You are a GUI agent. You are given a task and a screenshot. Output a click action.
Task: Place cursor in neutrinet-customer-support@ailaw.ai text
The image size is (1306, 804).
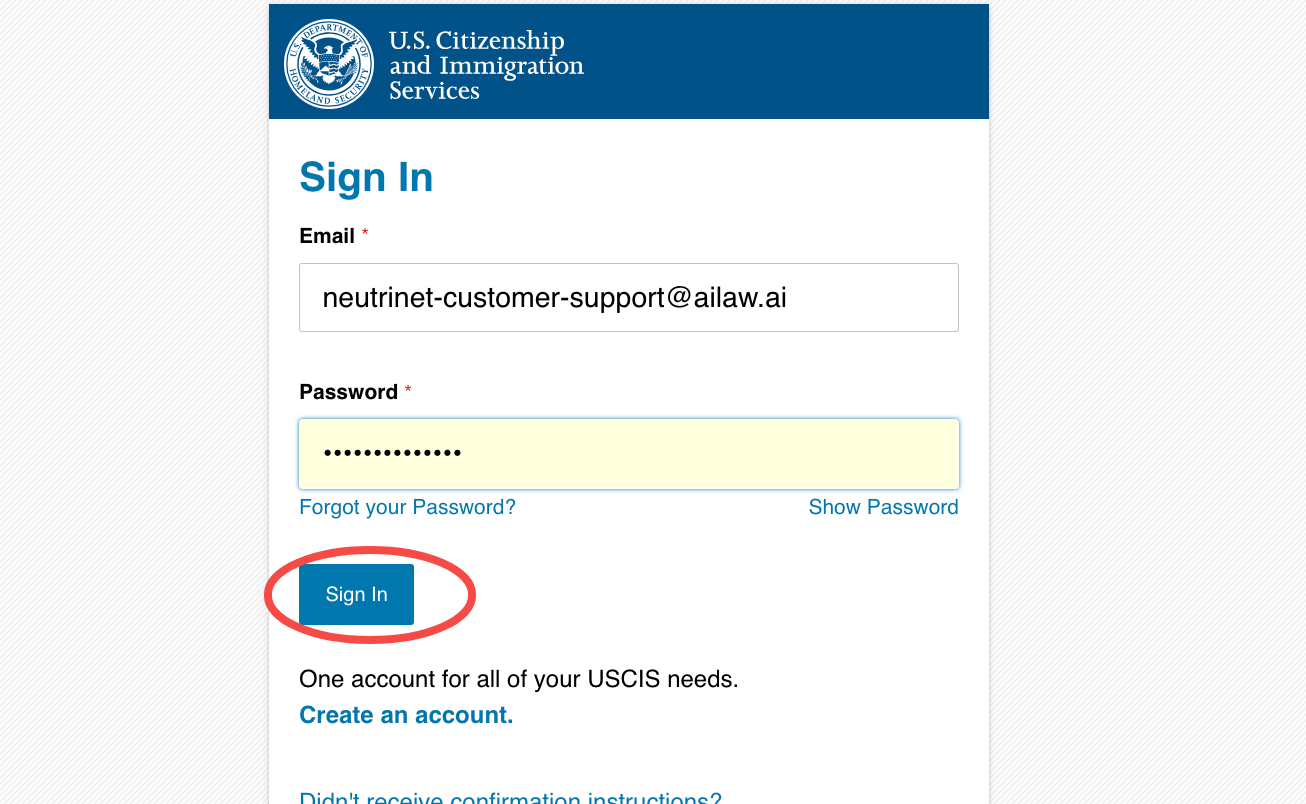pos(554,297)
